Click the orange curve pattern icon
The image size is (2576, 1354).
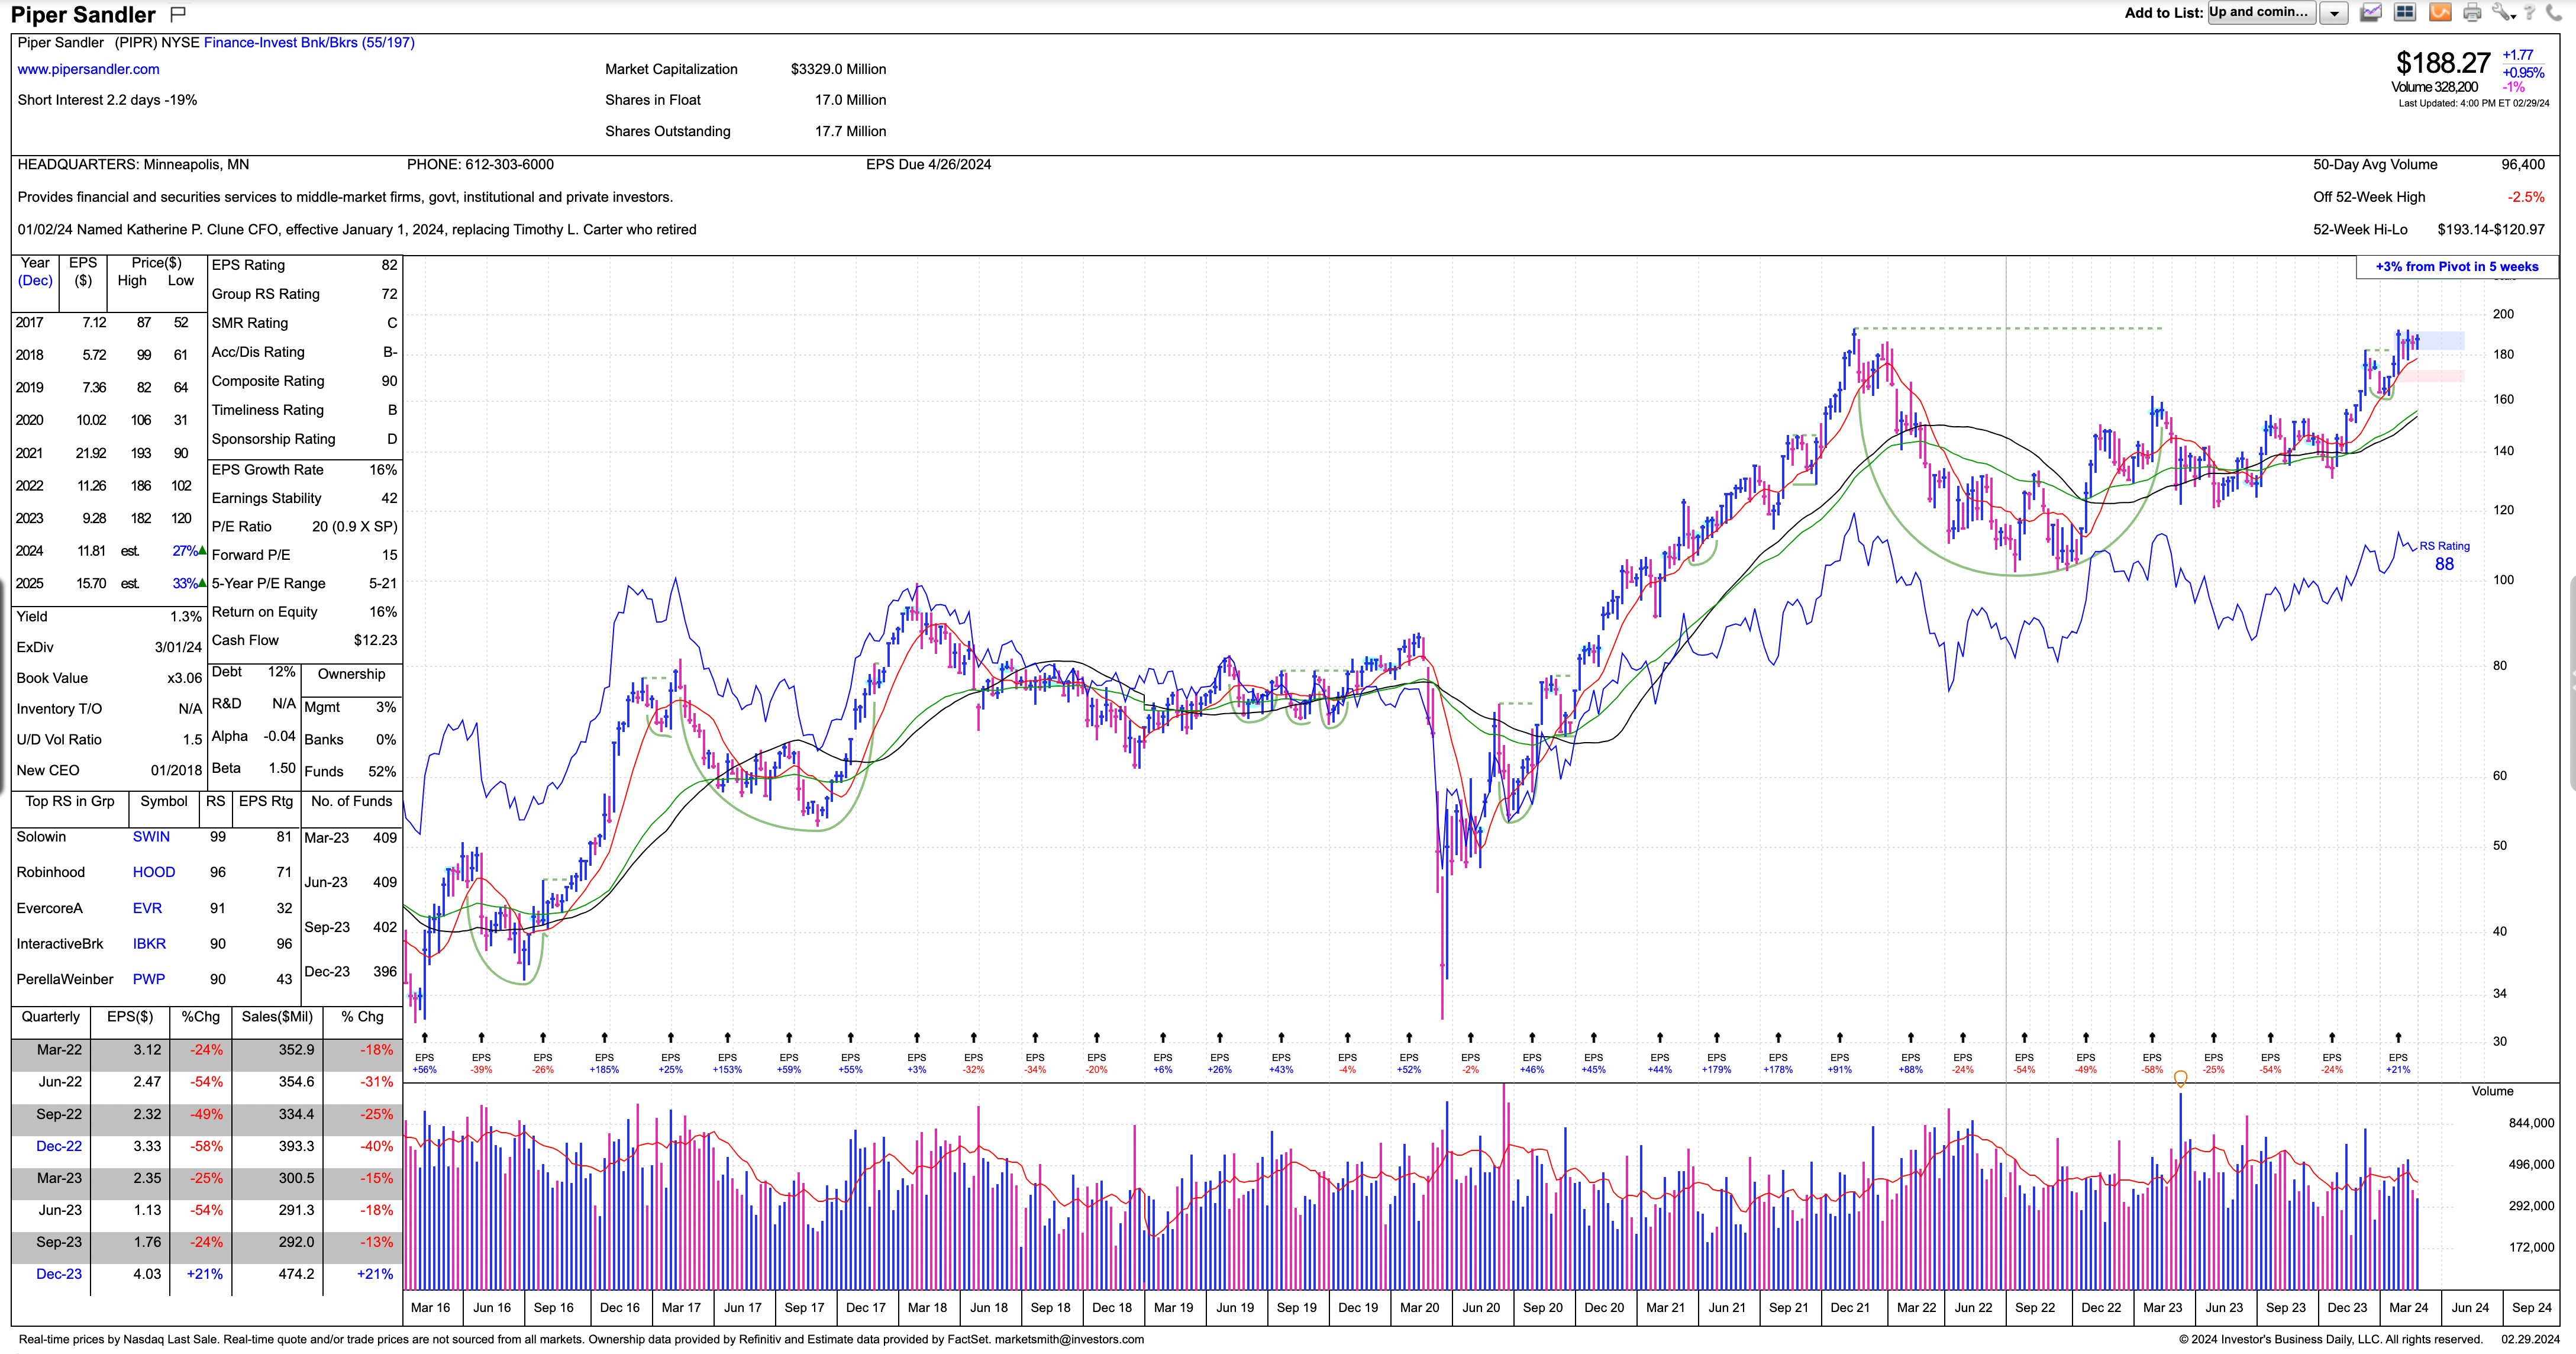(x=2440, y=13)
